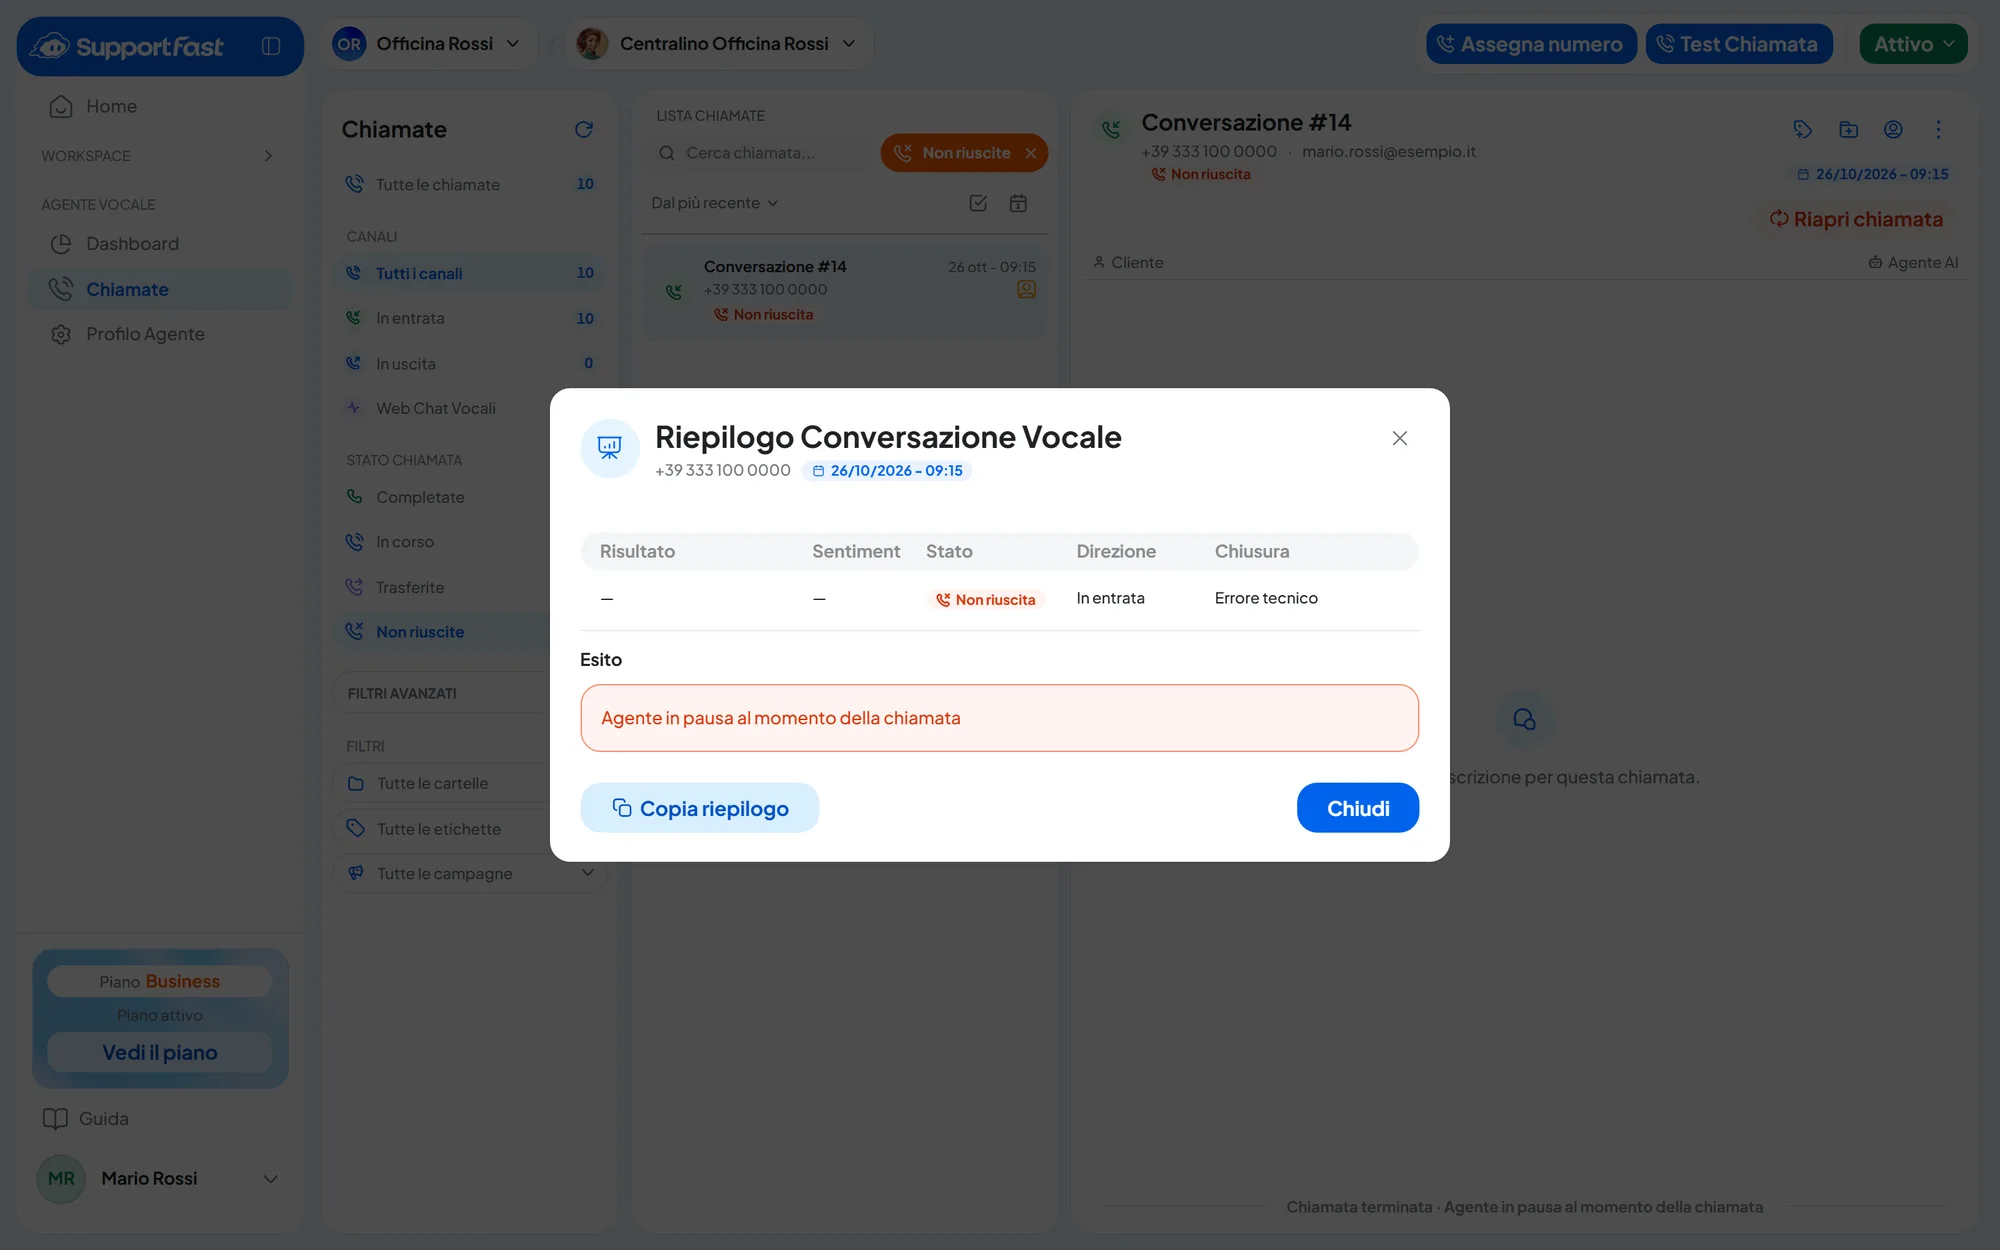Open the calendar date filter icon

[x=1018, y=203]
